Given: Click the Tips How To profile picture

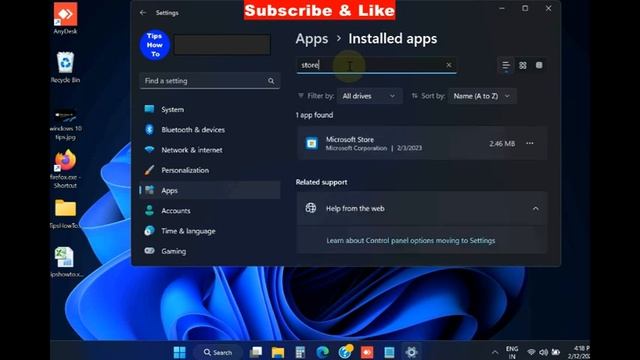Looking at the screenshot, I should pos(155,45).
